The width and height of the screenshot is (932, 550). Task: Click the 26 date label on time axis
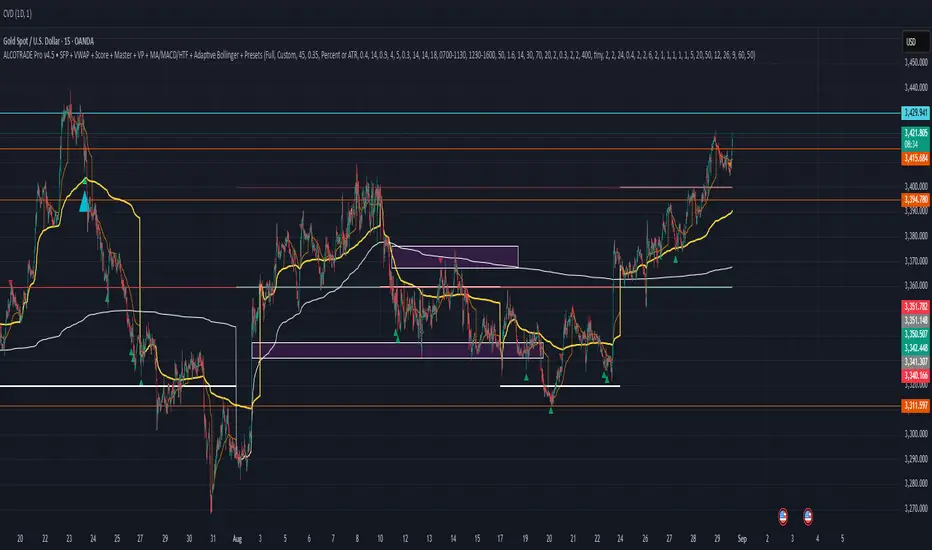coord(645,539)
